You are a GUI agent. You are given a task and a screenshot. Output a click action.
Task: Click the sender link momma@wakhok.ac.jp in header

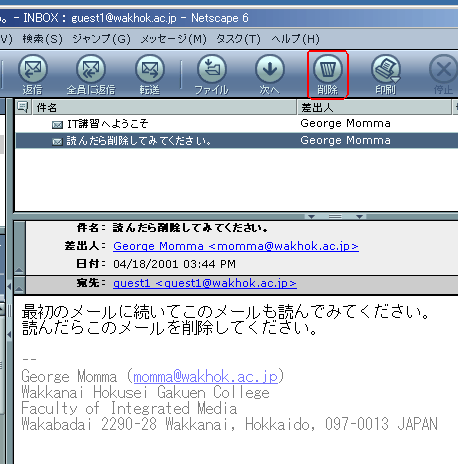[236, 246]
